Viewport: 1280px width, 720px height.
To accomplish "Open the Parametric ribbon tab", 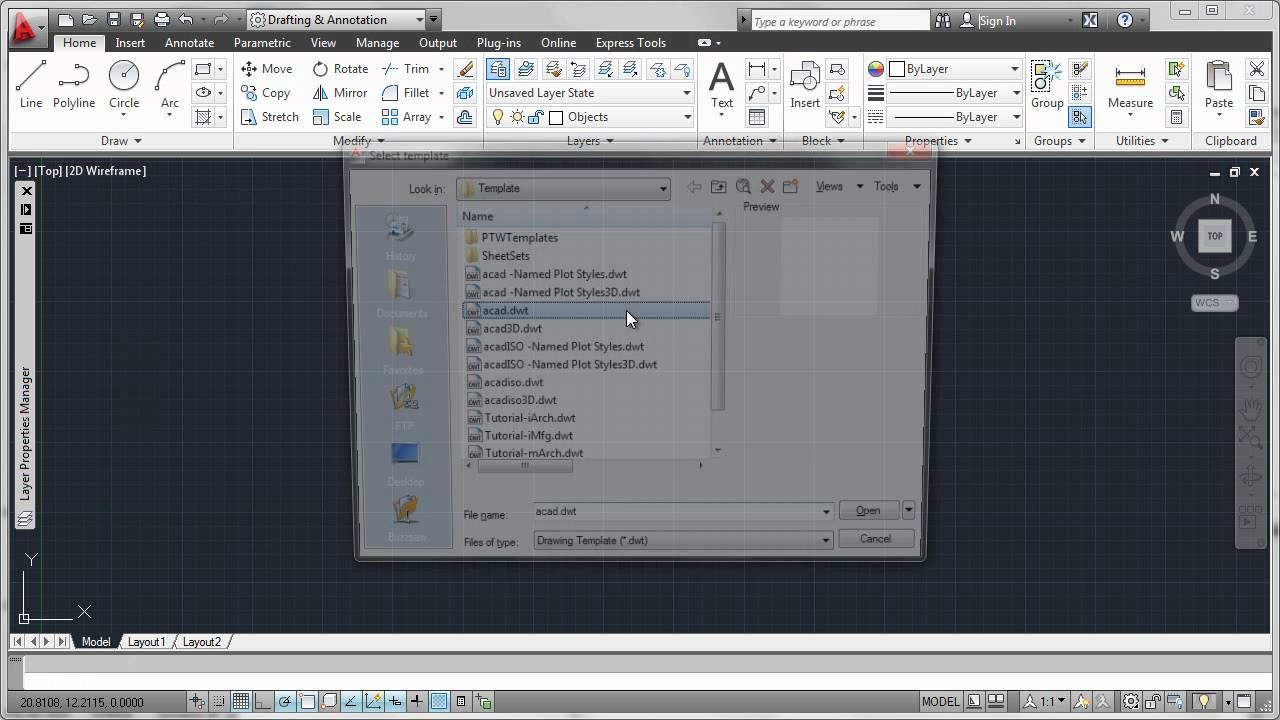I will click(x=262, y=43).
